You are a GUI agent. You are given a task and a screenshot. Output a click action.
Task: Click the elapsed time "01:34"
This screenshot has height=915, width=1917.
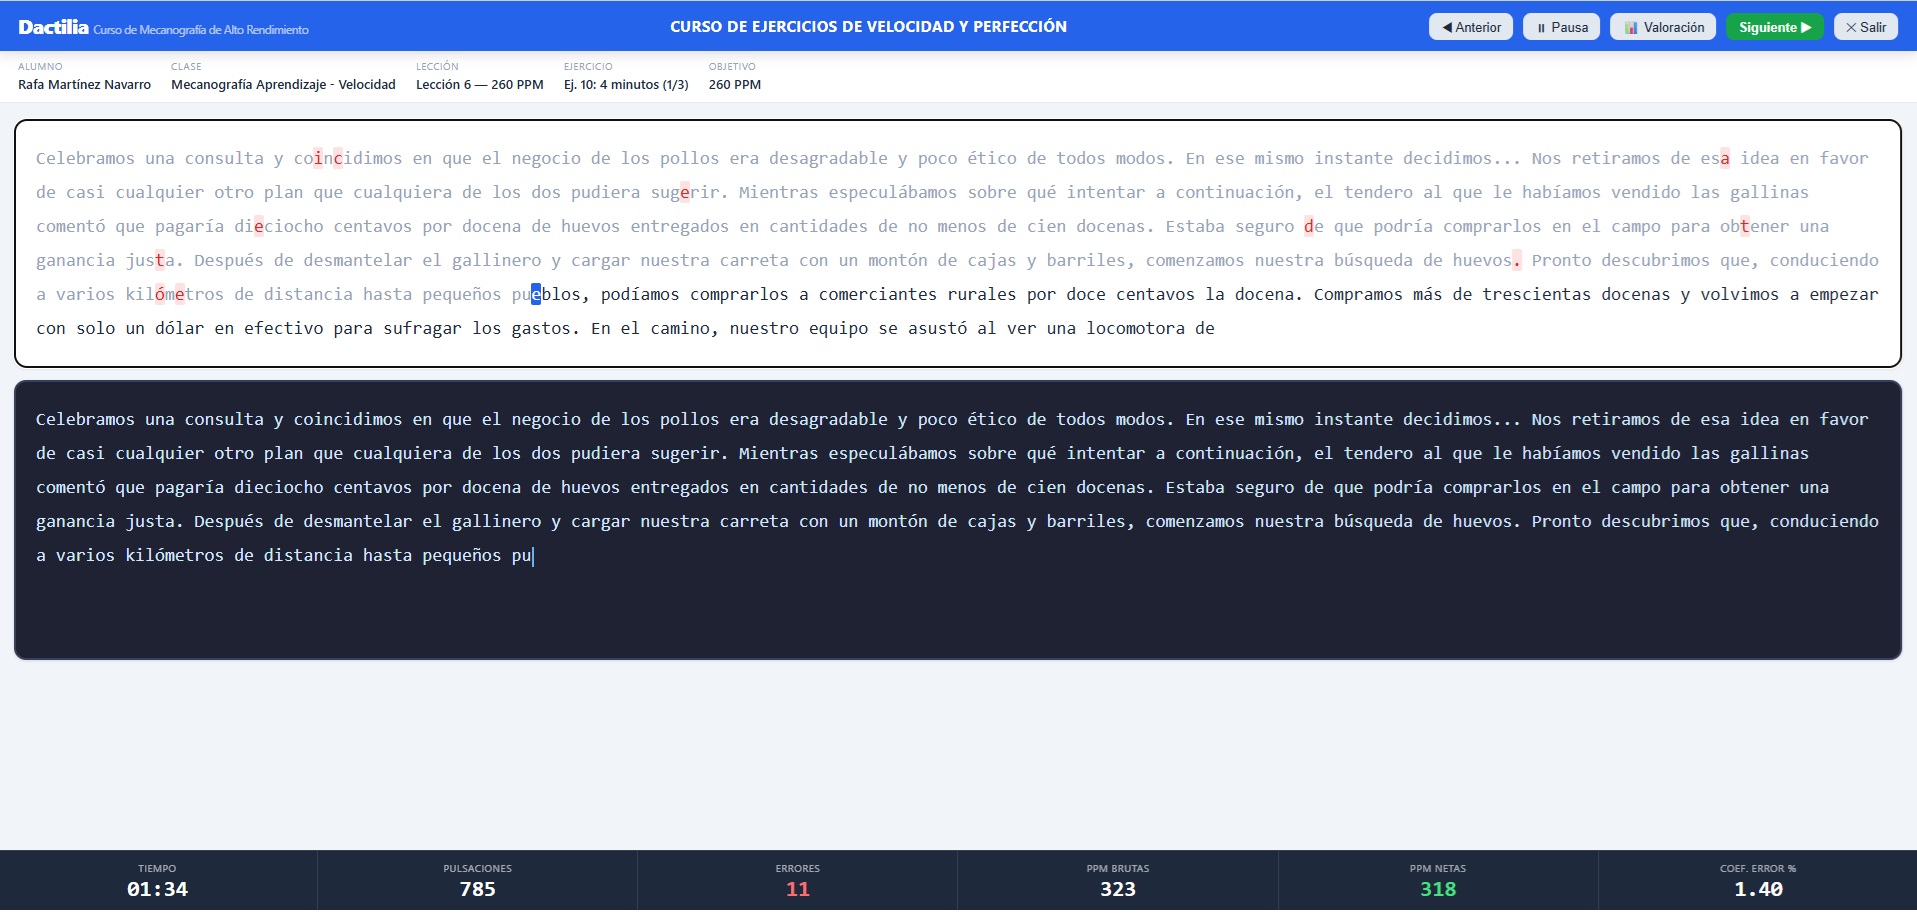click(157, 889)
